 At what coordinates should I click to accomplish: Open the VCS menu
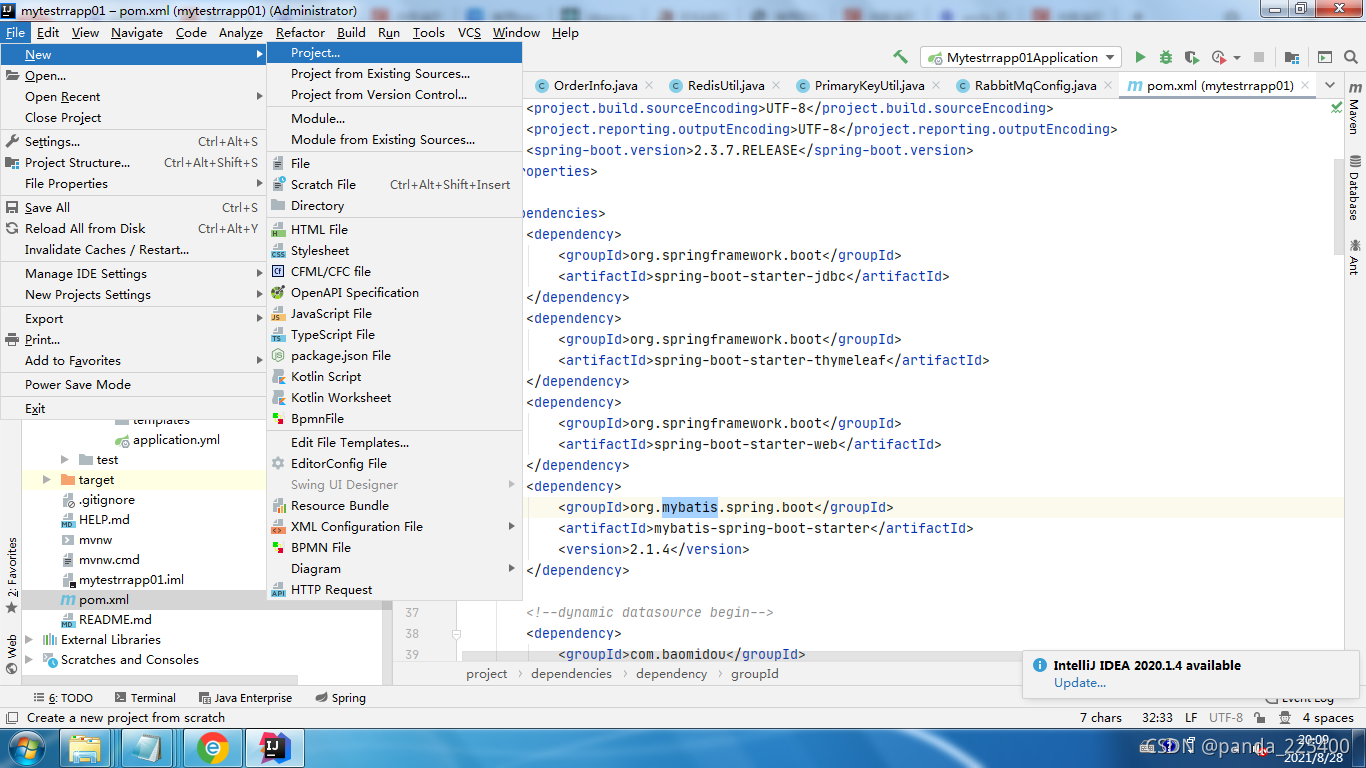(x=469, y=32)
